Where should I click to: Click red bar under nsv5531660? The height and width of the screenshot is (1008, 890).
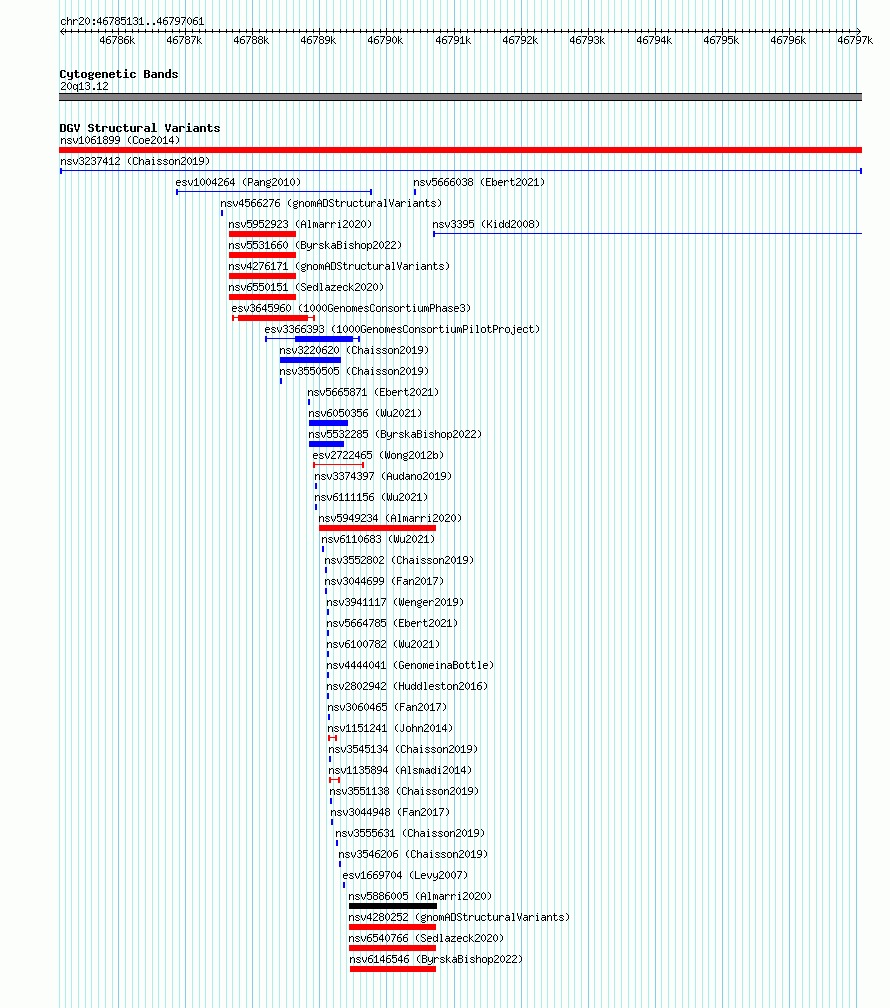(262, 255)
